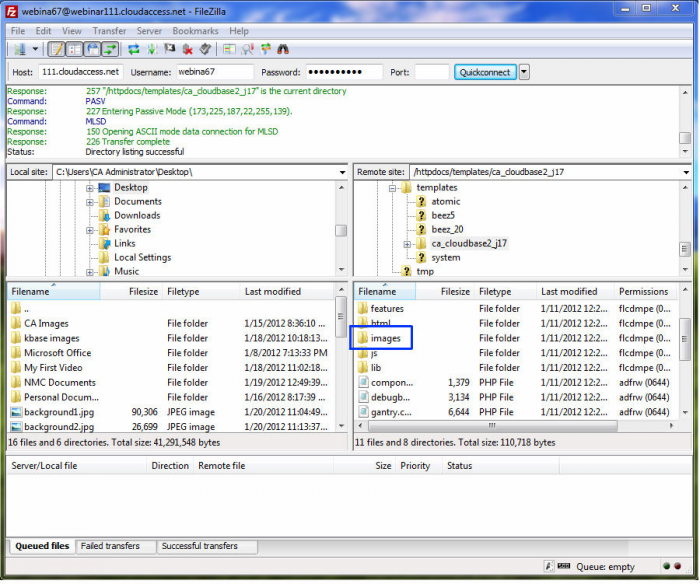Select the images folder in remote list

click(386, 339)
